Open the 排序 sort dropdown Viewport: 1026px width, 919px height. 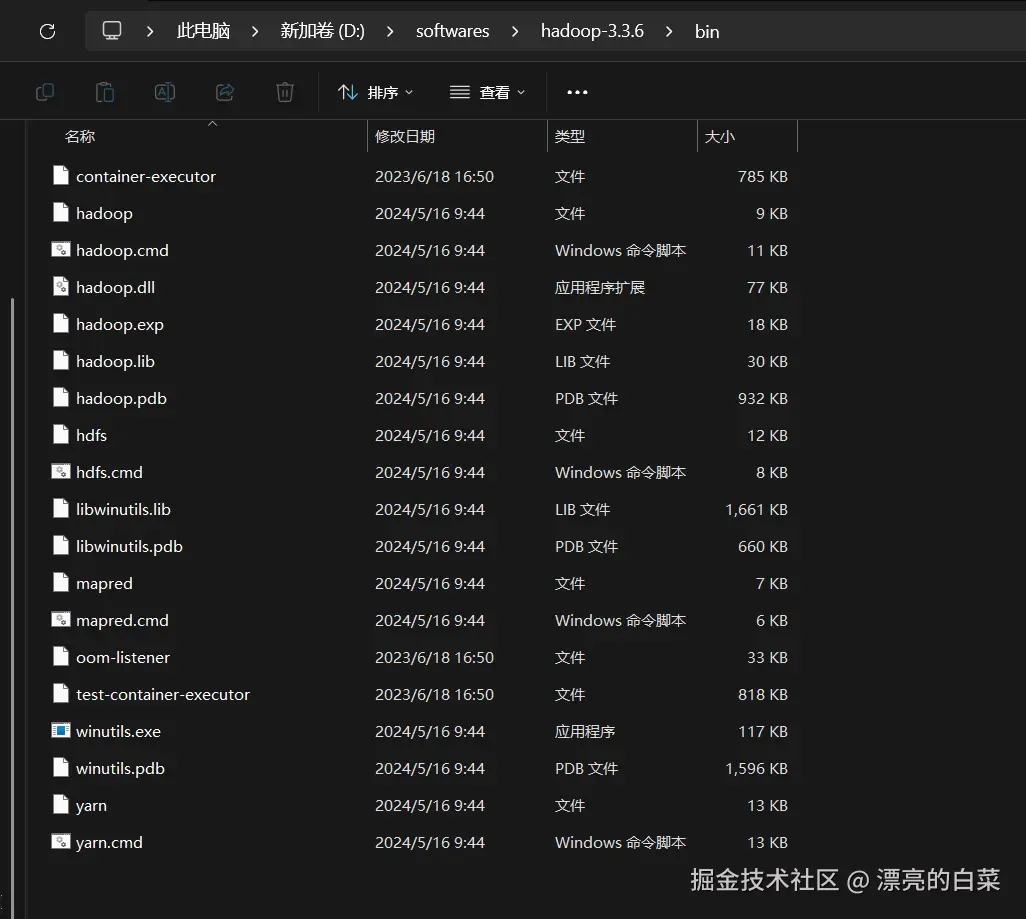(x=375, y=92)
